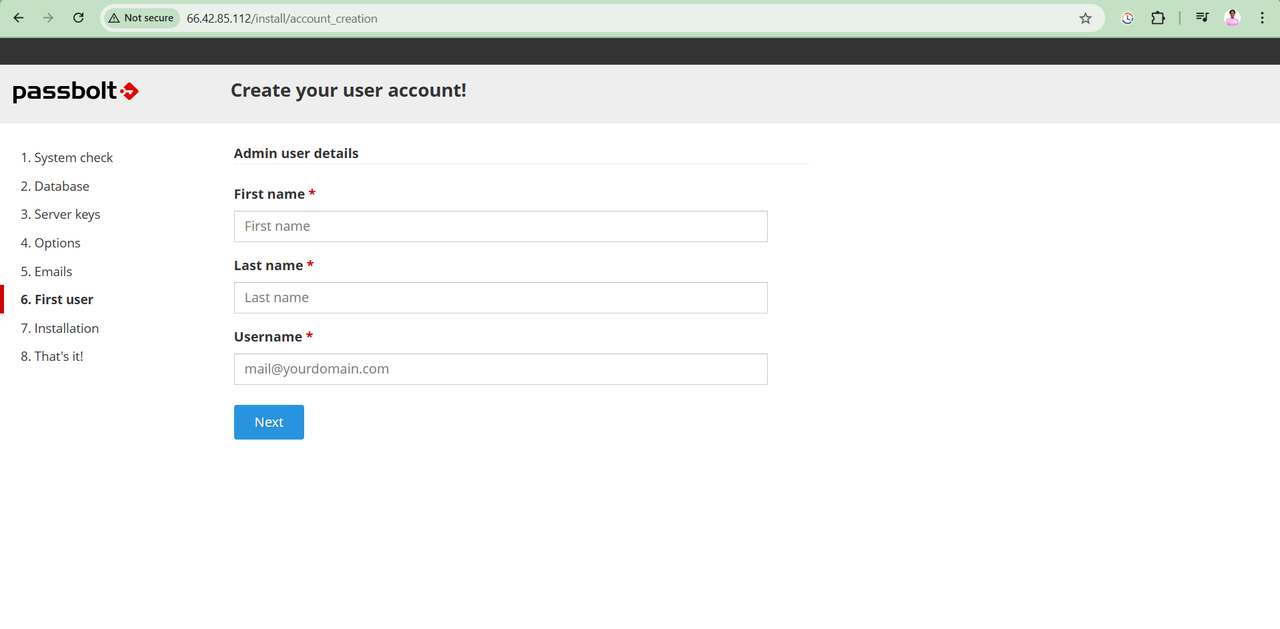1280x629 pixels.
Task: Go back with the browser back arrow
Action: [18, 18]
